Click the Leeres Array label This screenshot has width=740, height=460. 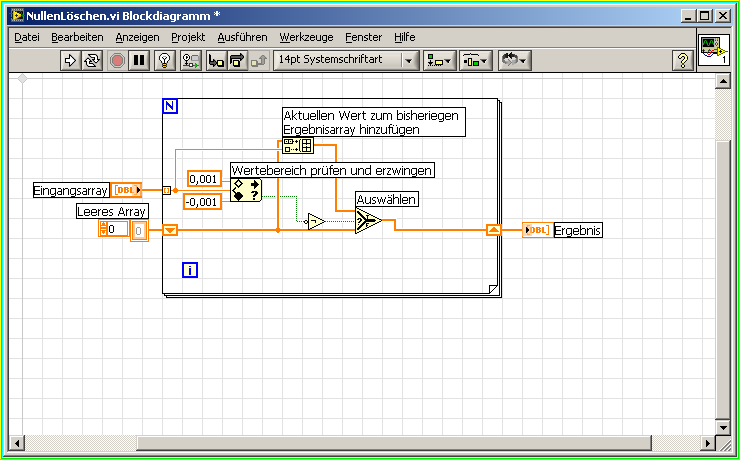click(x=112, y=211)
